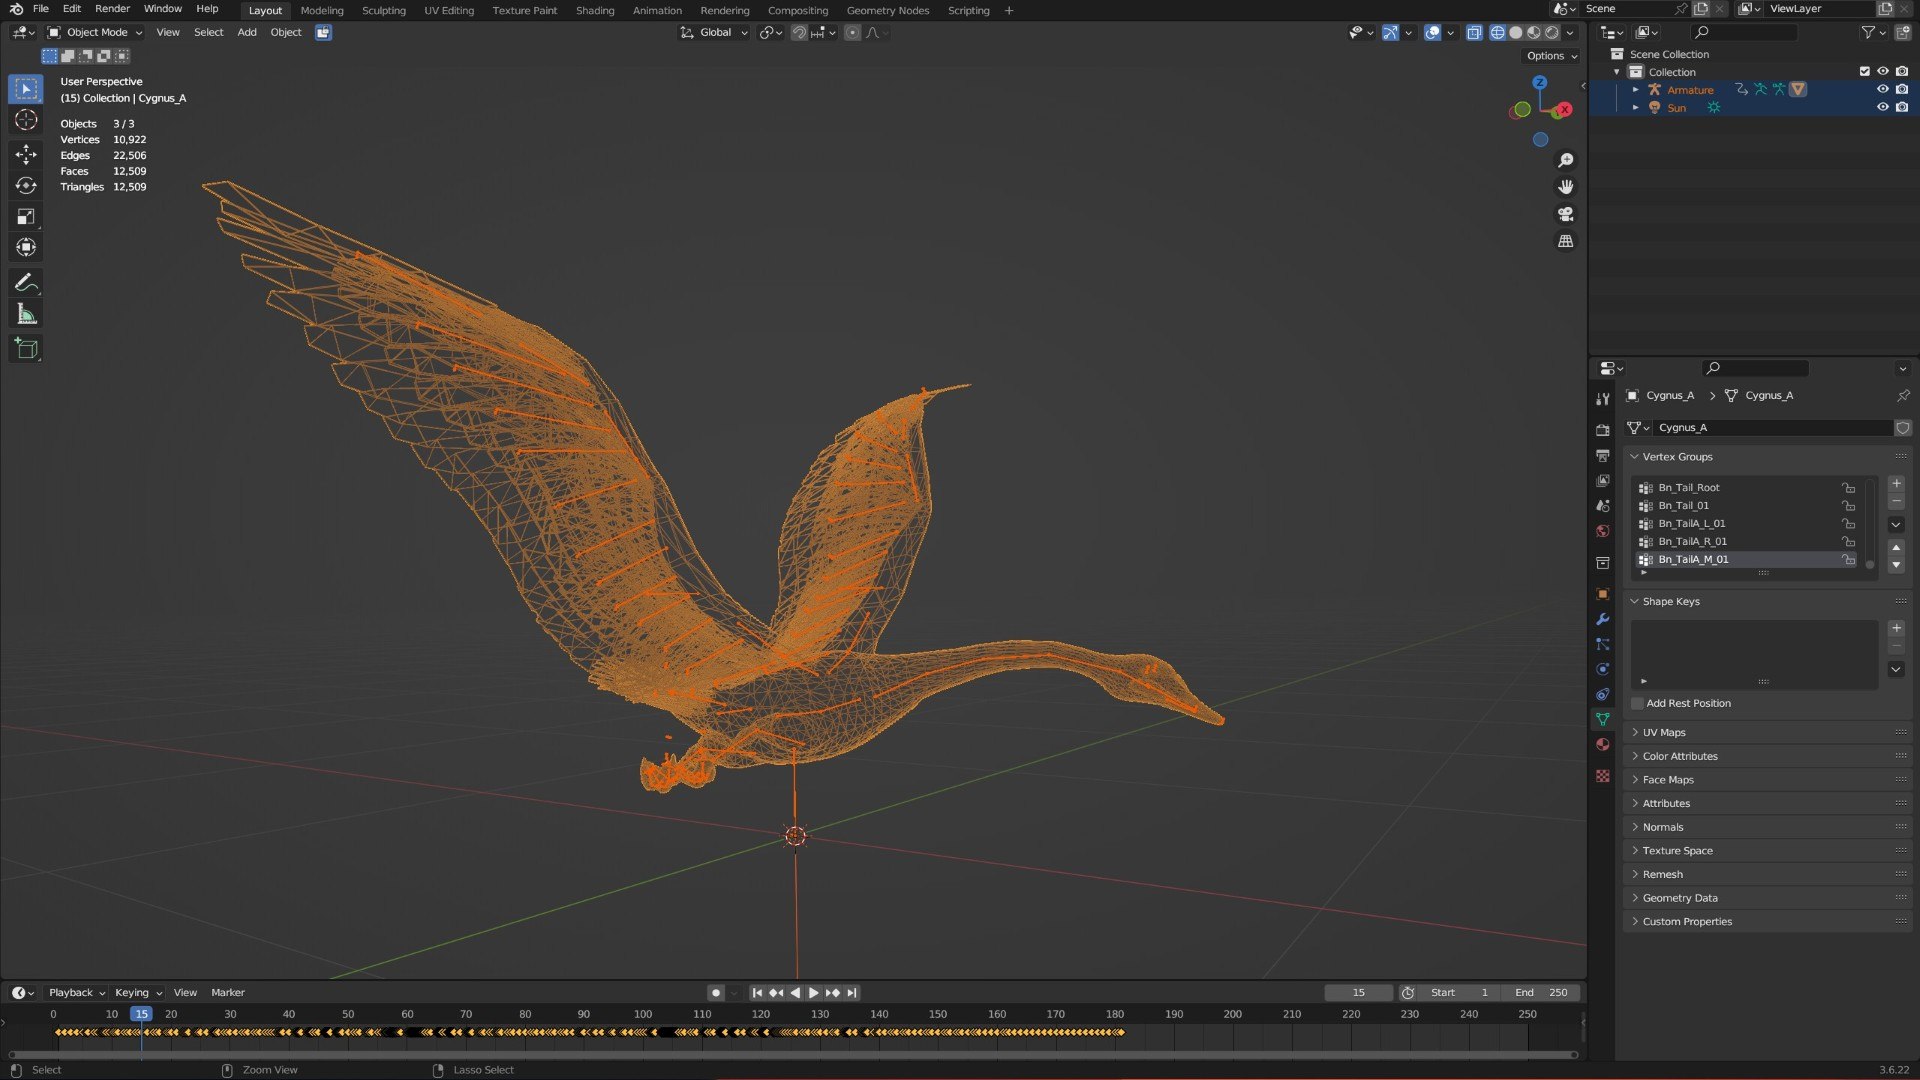Select the Rotate tool
This screenshot has width=1920, height=1080.
[26, 185]
